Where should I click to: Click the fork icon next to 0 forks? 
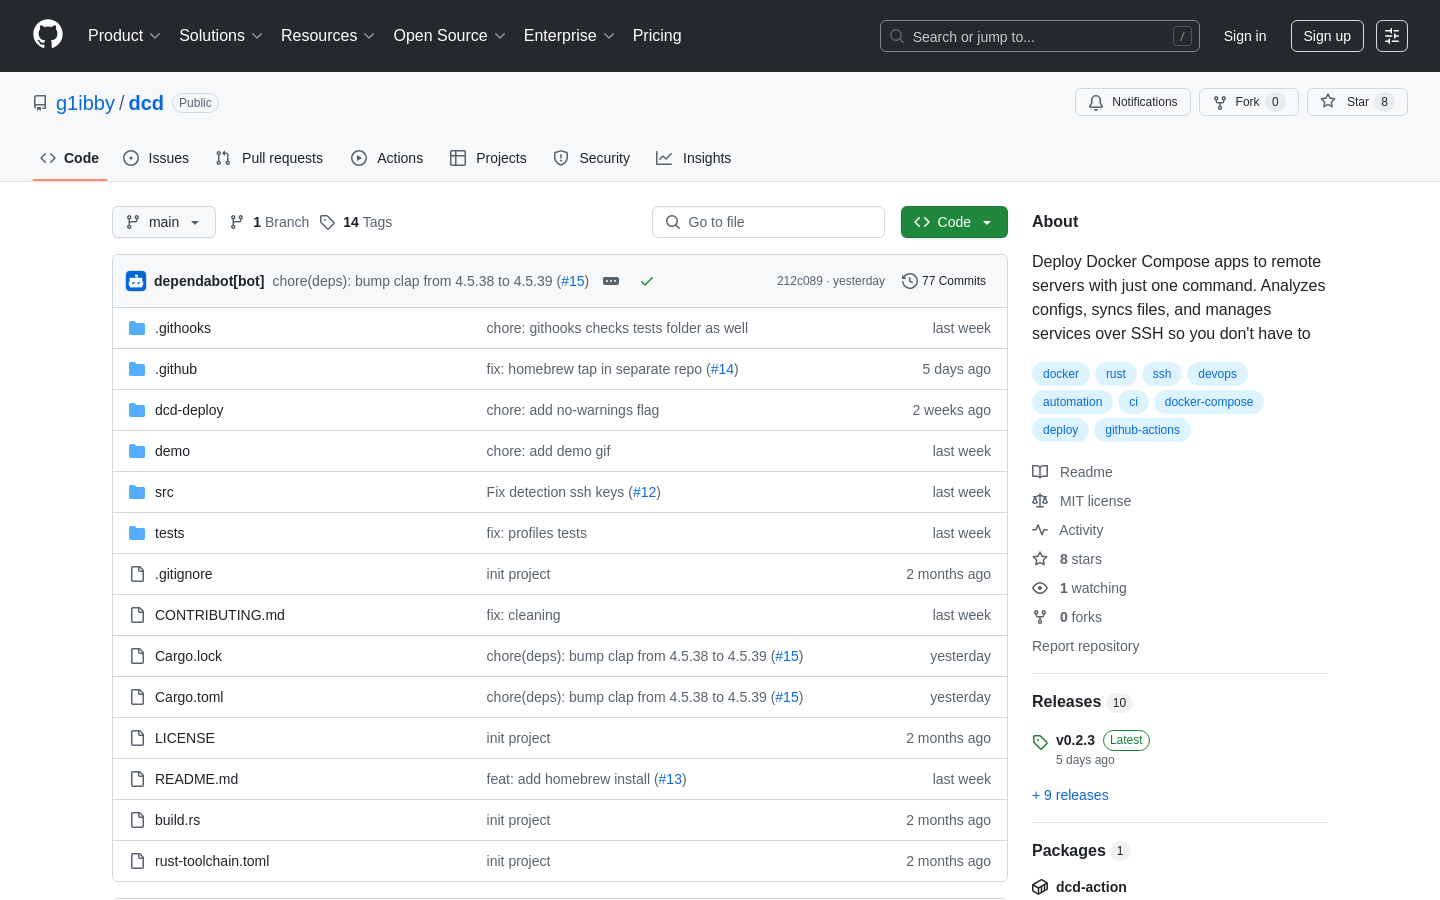click(x=1040, y=617)
